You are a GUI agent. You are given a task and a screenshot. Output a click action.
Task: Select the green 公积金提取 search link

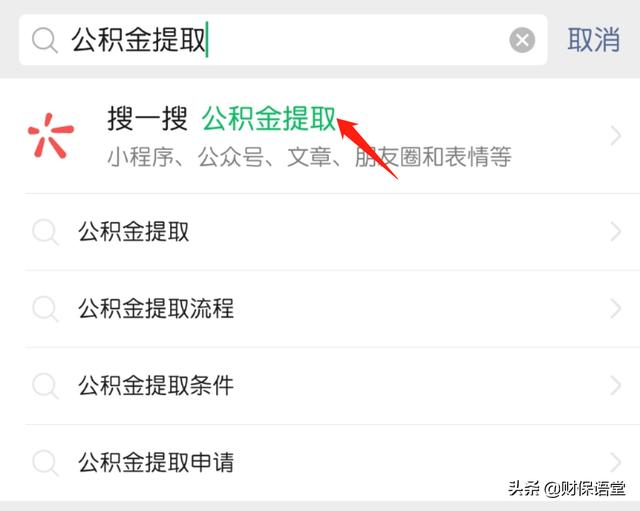269,119
